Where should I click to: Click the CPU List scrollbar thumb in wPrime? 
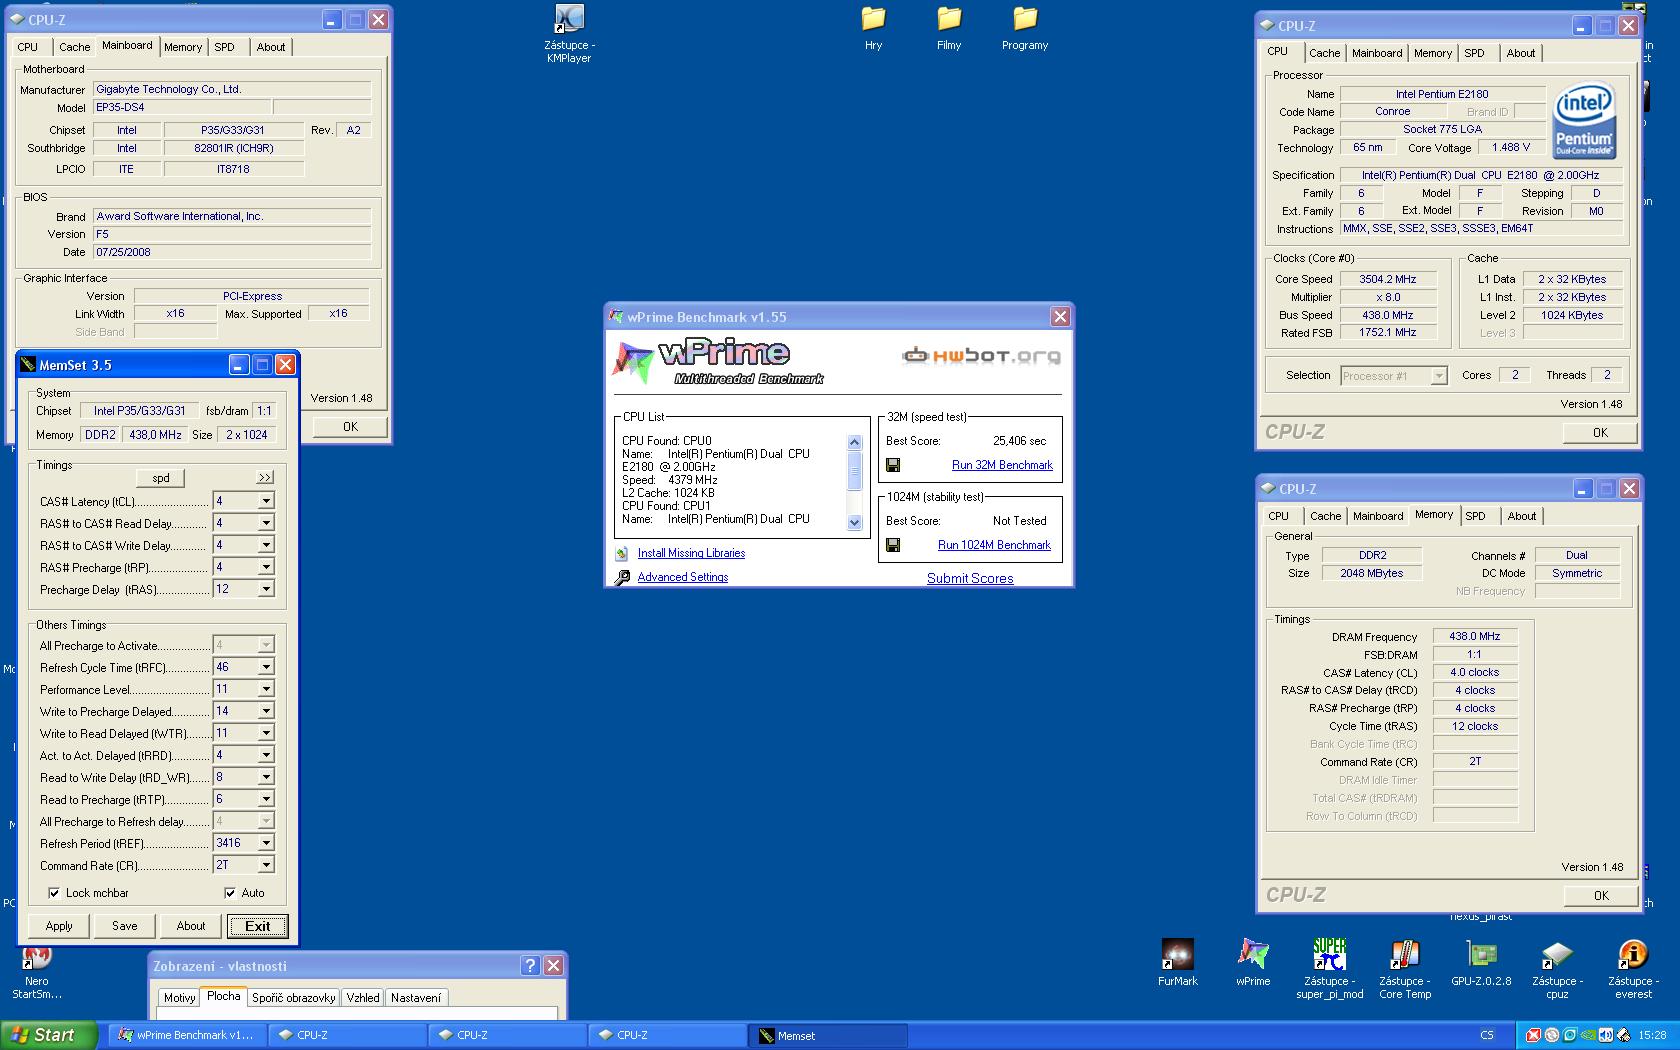[854, 470]
